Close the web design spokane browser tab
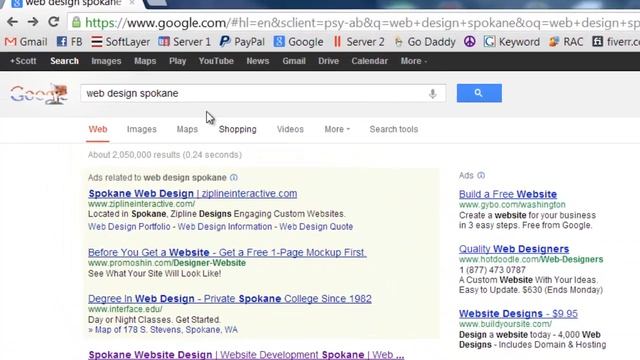This screenshot has width=640, height=360. click(132, 3)
